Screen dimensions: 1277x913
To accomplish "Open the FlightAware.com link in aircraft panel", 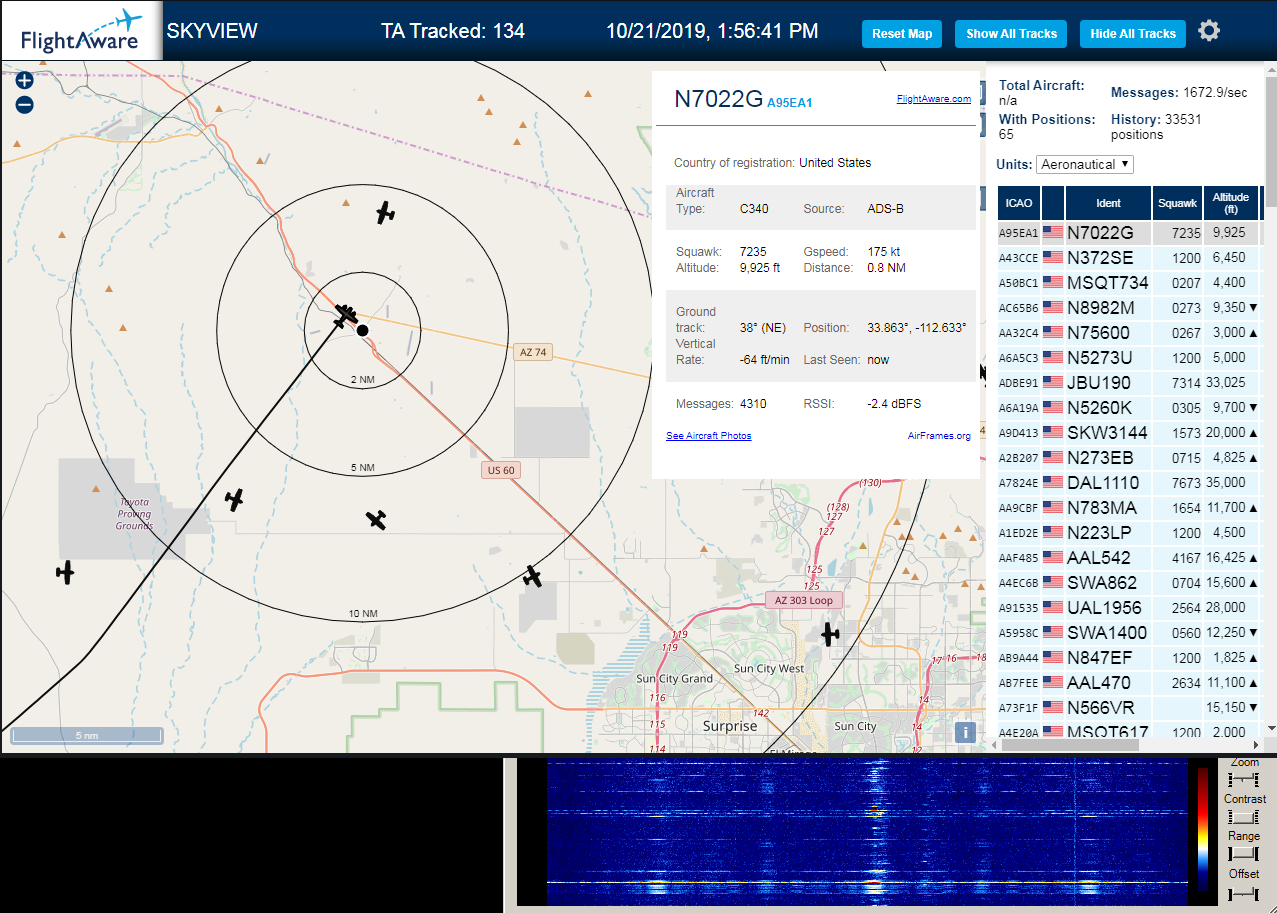I will 934,99.
